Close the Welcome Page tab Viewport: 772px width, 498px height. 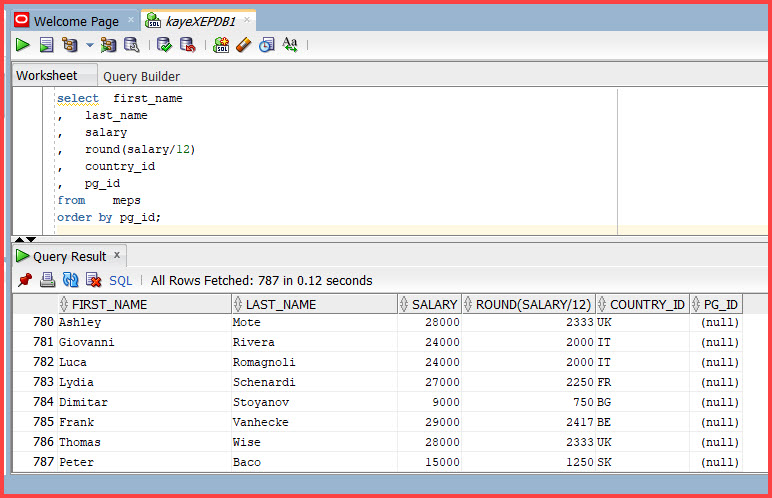click(131, 20)
